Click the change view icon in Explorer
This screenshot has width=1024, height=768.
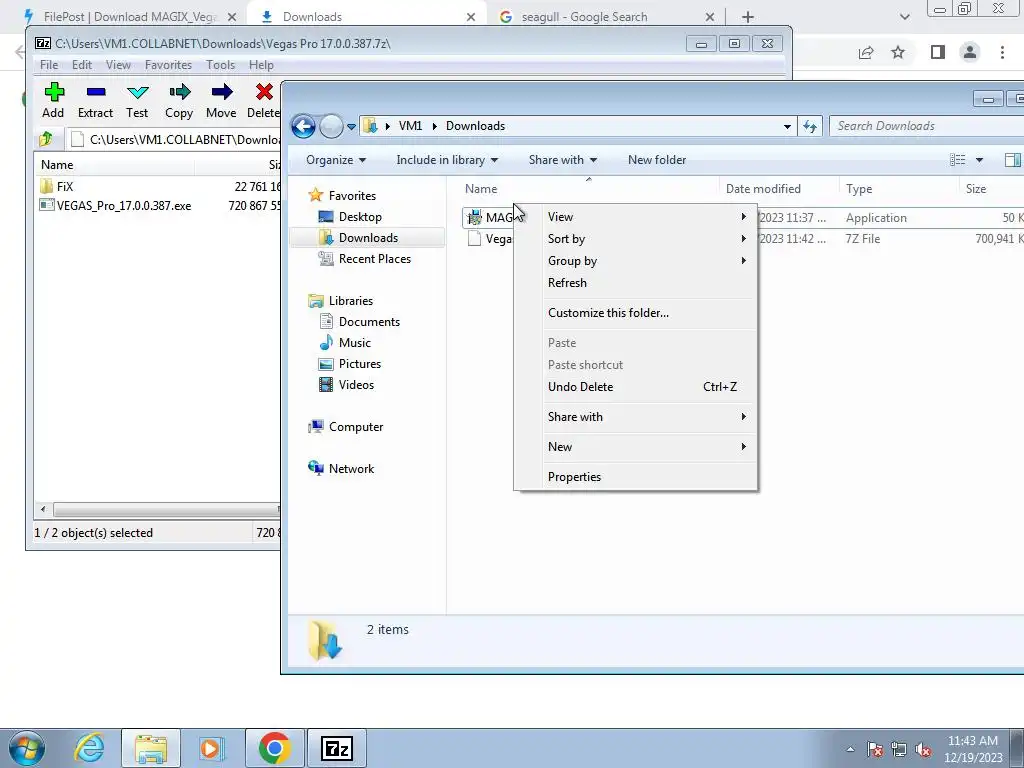(x=957, y=160)
